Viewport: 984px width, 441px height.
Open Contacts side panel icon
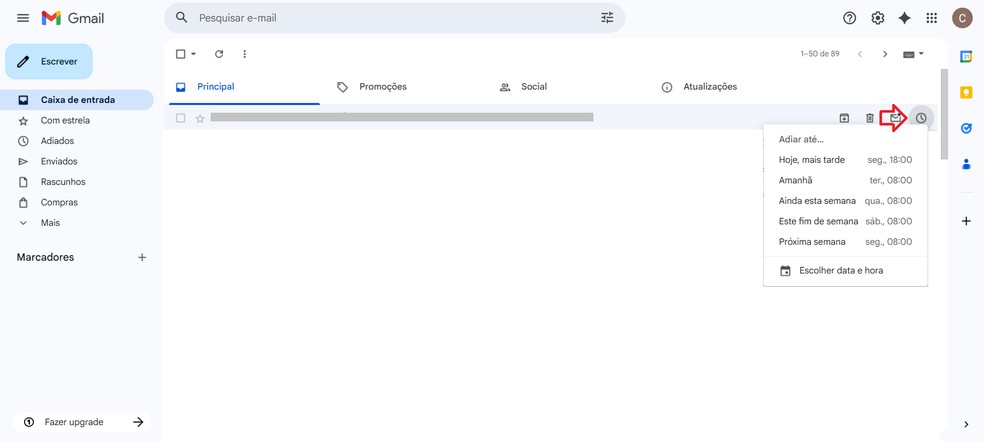966,164
